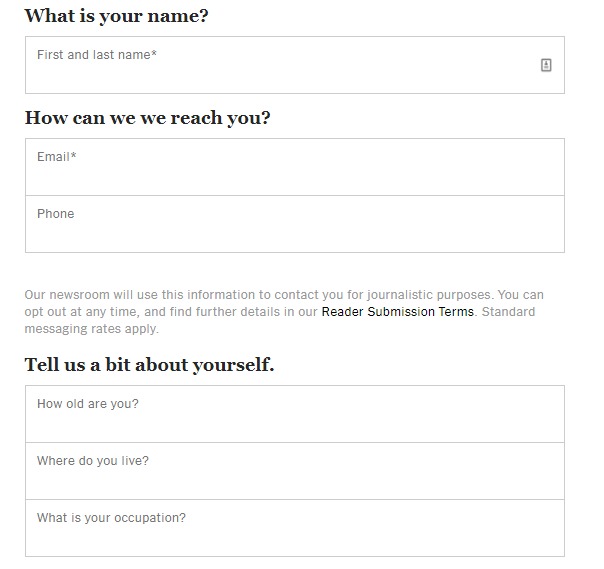Click the 'How can we we reach you?' heading
Image resolution: width=604 pixels, height=569 pixels.
coord(148,118)
